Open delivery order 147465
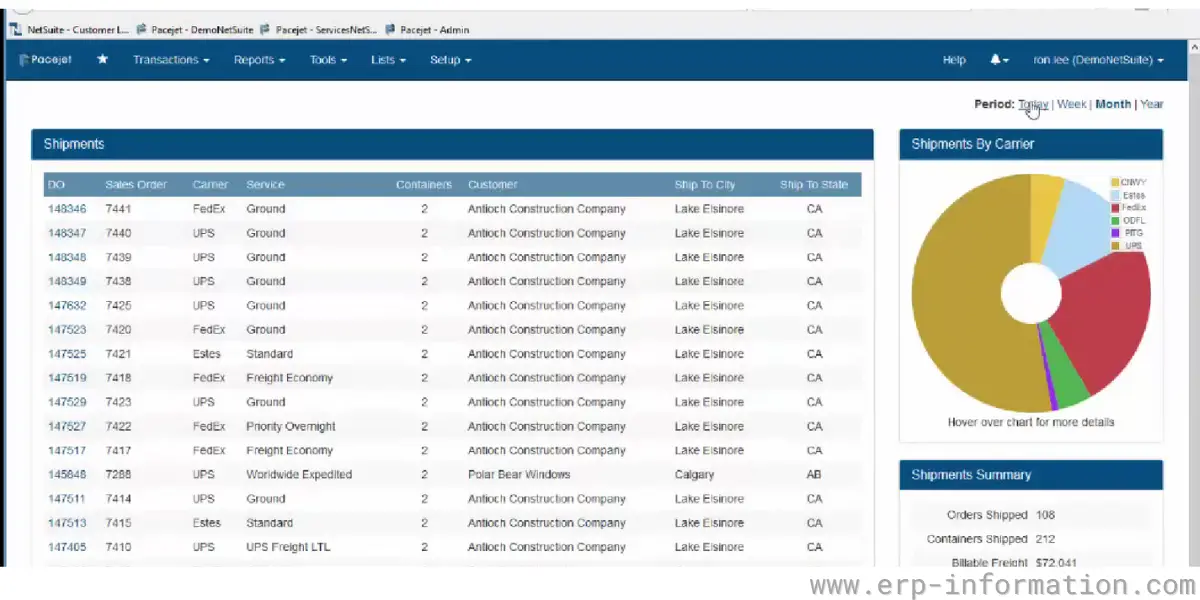Image resolution: width=1200 pixels, height=600 pixels. pyautogui.click(x=67, y=547)
